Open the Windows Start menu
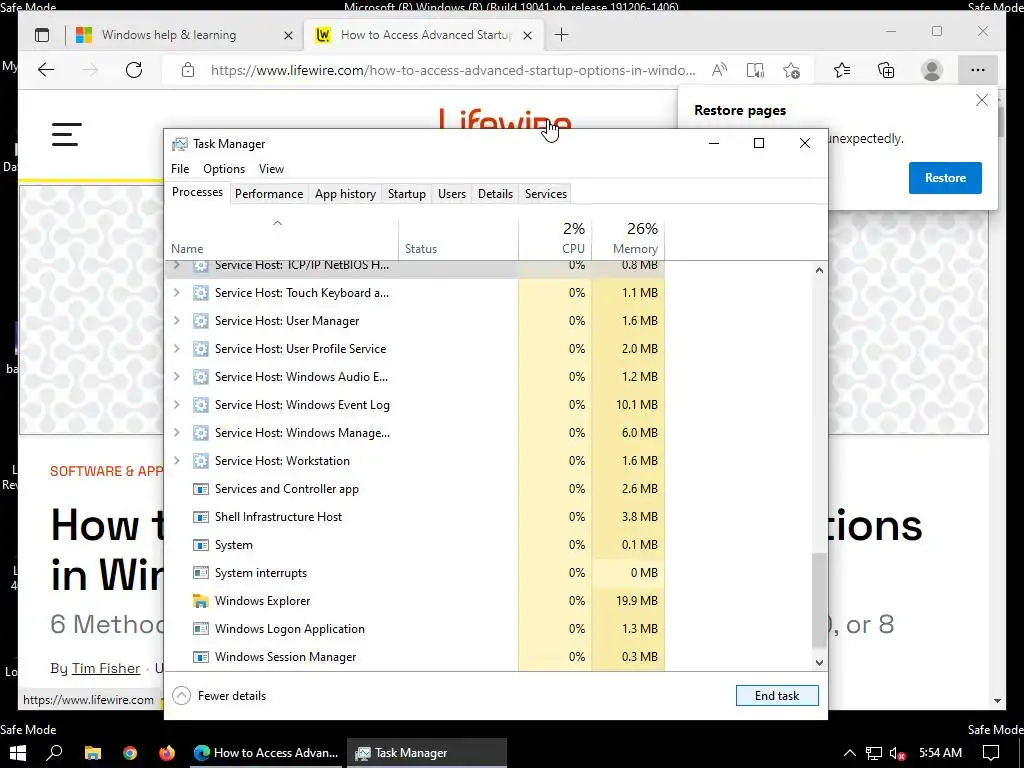Image resolution: width=1024 pixels, height=768 pixels. 18,753
